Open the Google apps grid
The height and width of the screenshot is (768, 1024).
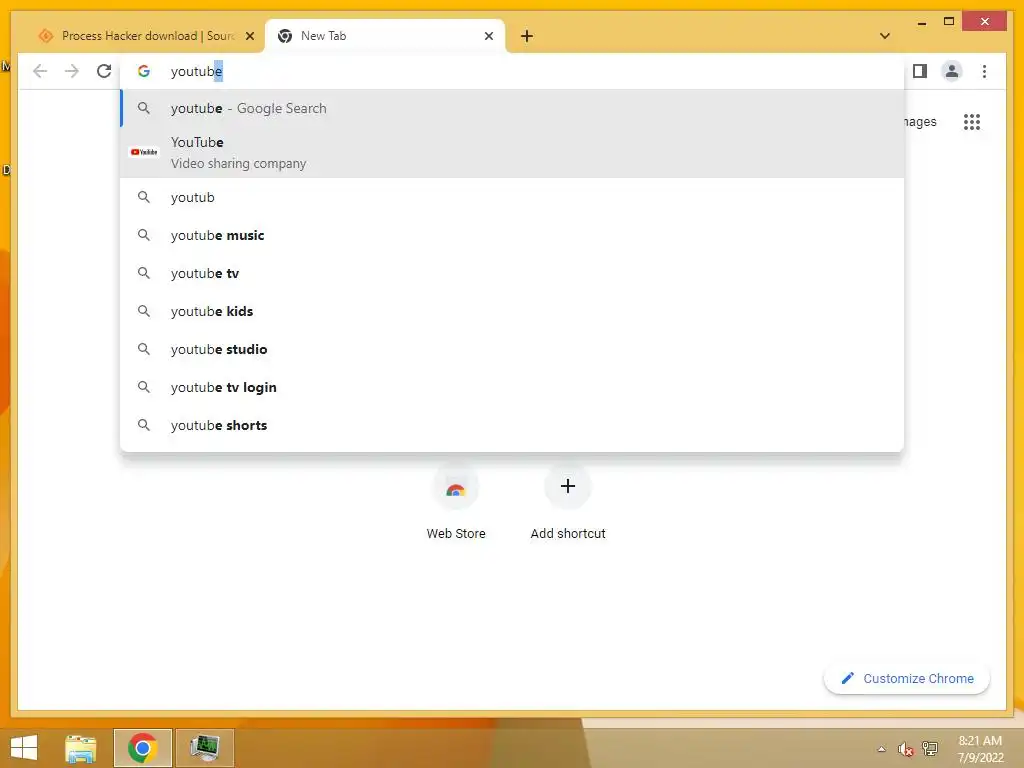tap(972, 121)
